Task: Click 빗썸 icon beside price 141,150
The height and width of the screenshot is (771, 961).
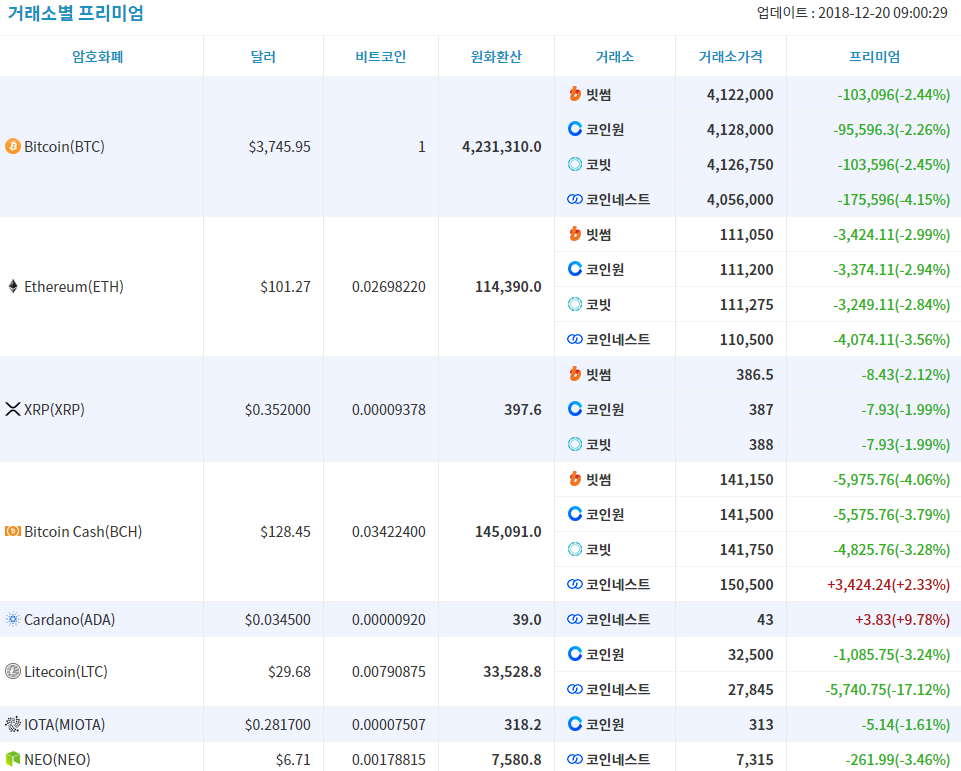Action: (575, 478)
